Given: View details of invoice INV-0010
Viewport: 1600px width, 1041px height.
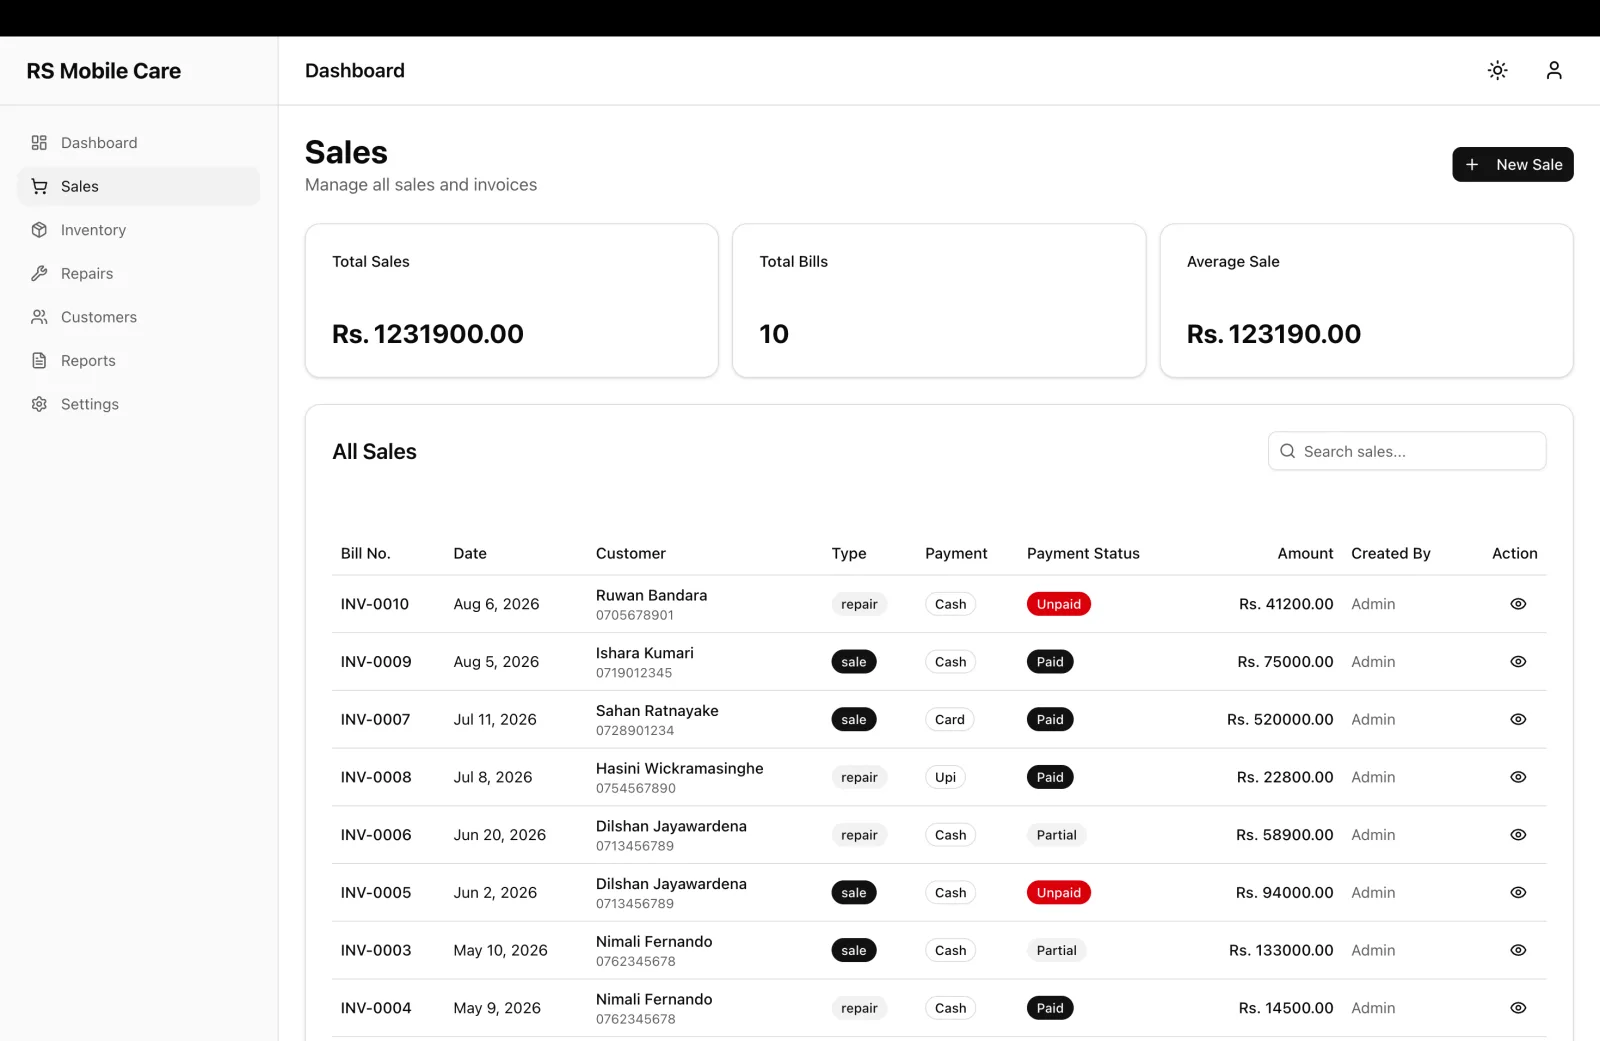Looking at the screenshot, I should click(1517, 604).
